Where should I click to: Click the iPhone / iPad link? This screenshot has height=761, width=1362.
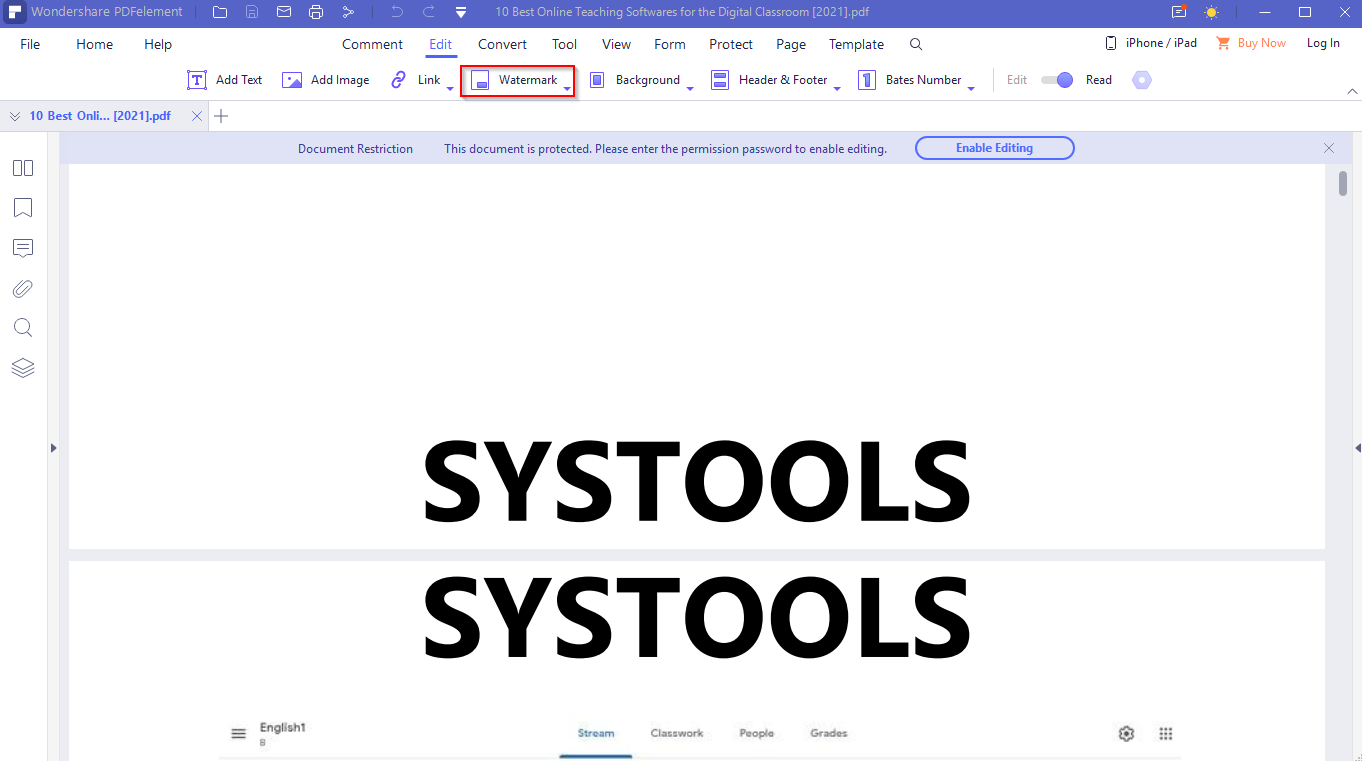[x=1151, y=43]
